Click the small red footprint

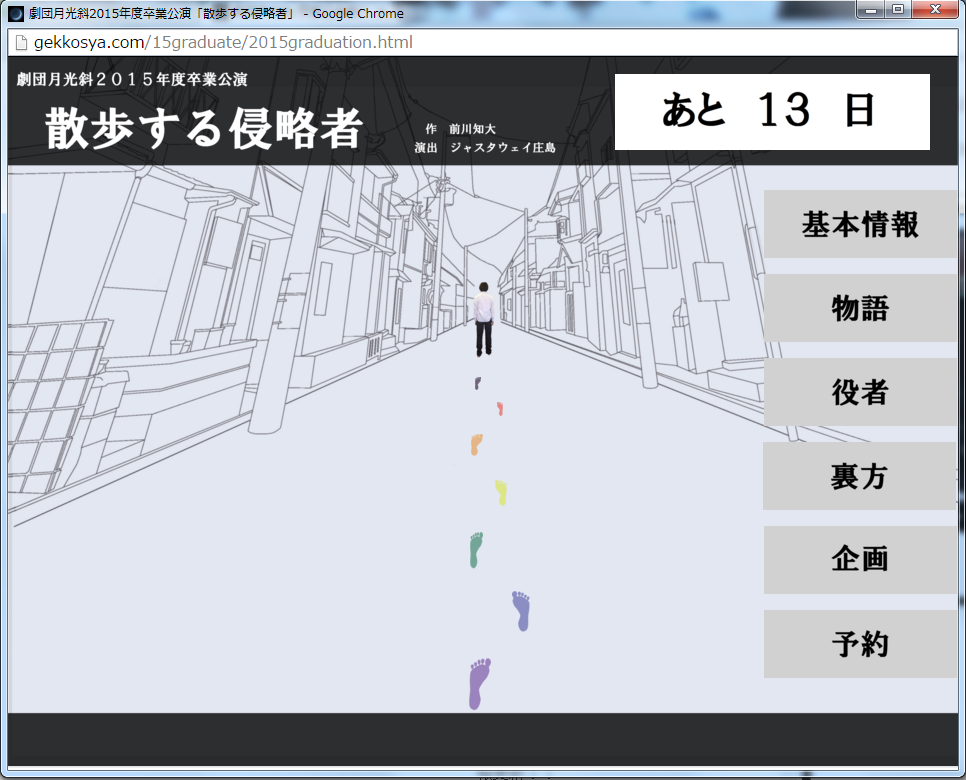500,408
